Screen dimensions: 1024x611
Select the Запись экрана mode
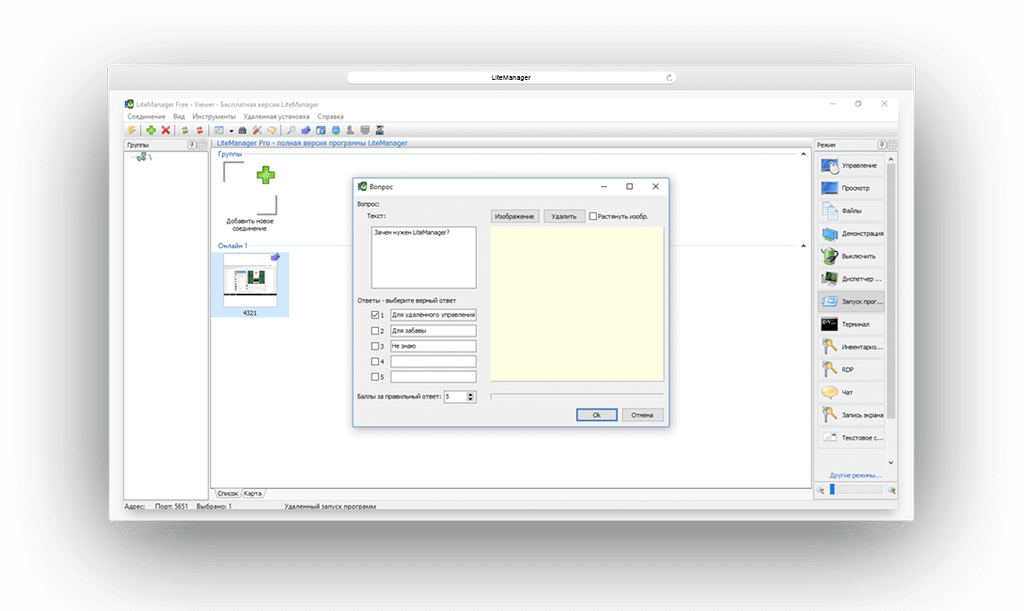[852, 415]
